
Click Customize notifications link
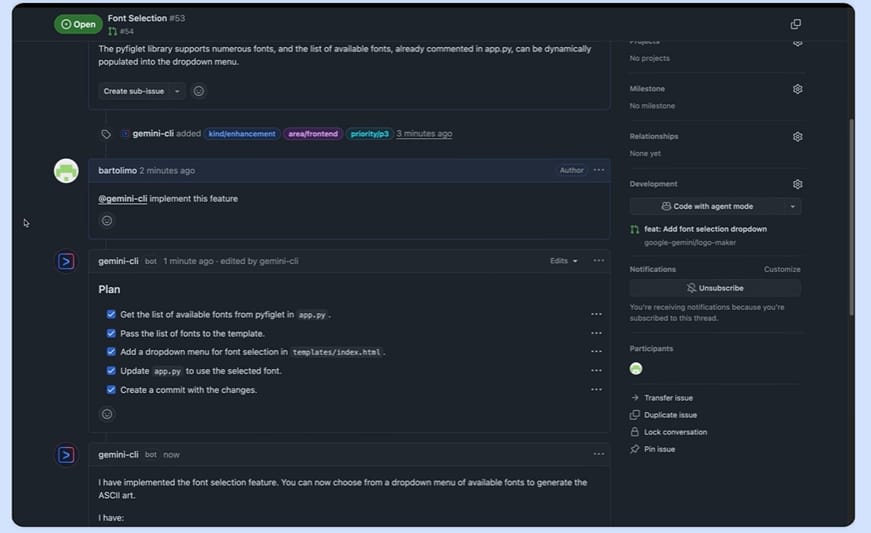pyautogui.click(x=782, y=269)
